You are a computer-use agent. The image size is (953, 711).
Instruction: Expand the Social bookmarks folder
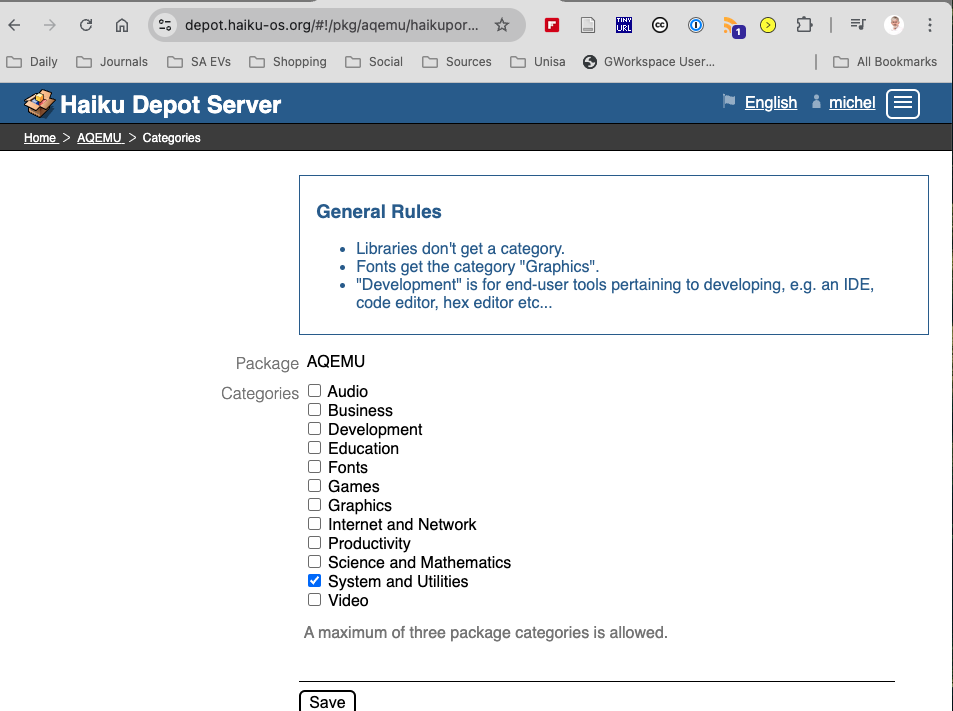(x=374, y=62)
